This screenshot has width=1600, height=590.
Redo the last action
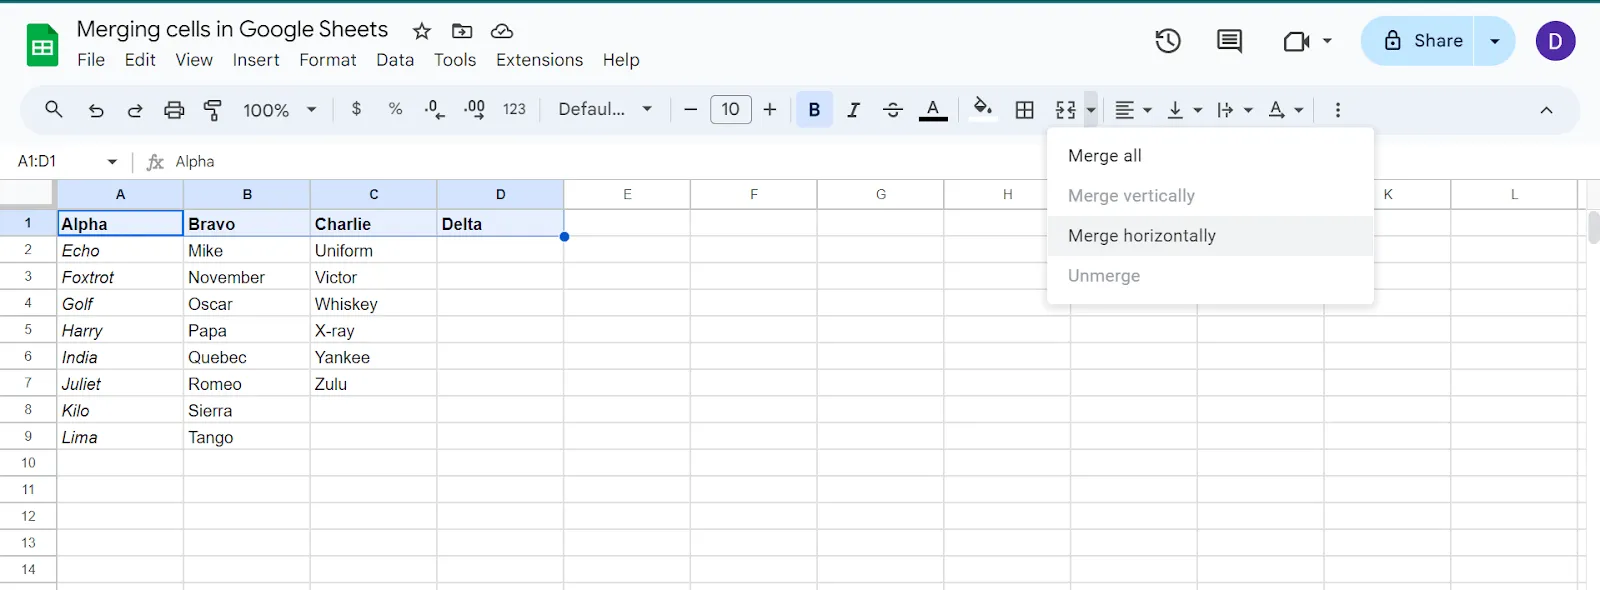click(x=135, y=110)
